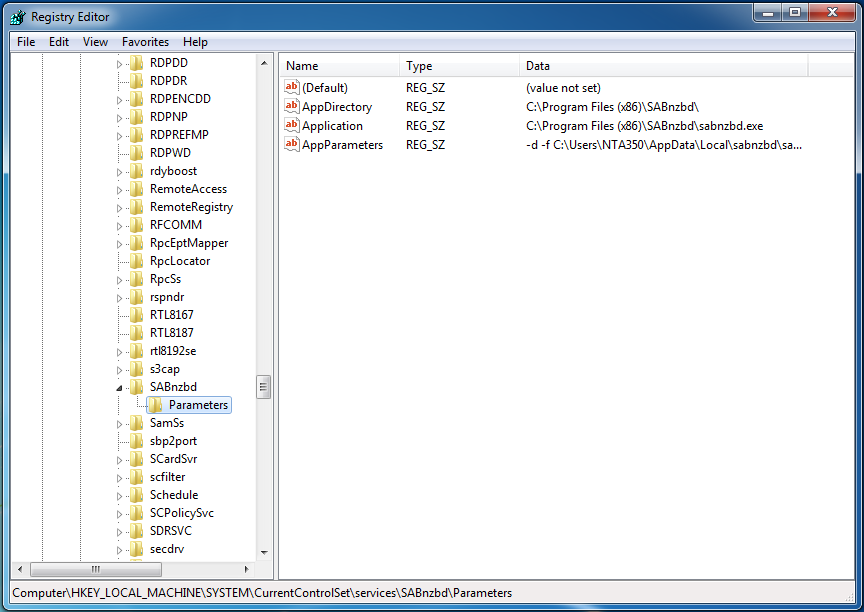Screen dimensions: 864x612
Task: Select the Parameters subkey label
Action: (198, 405)
